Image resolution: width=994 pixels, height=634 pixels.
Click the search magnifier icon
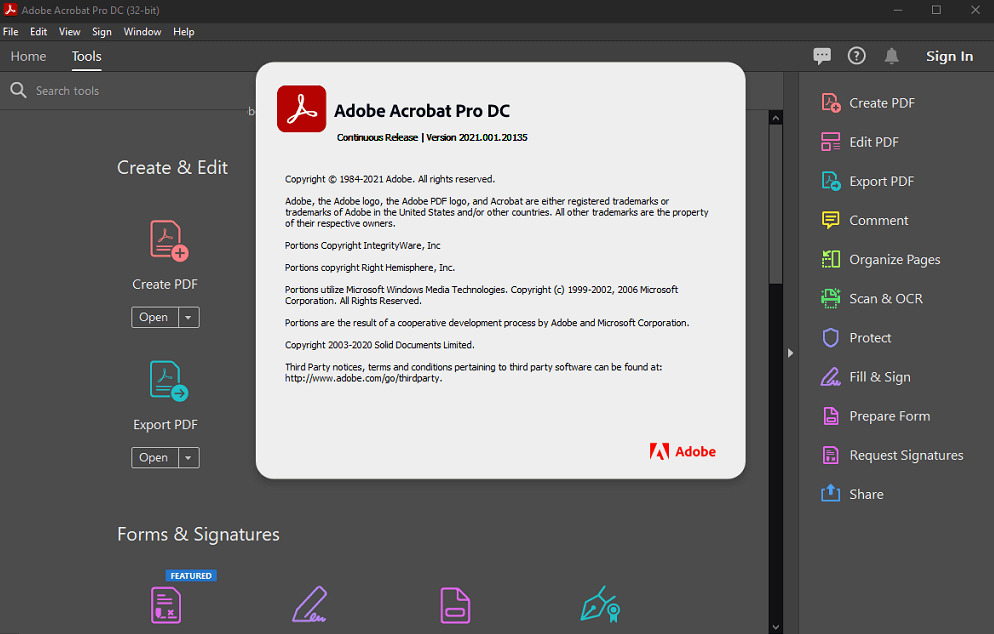[x=18, y=90]
